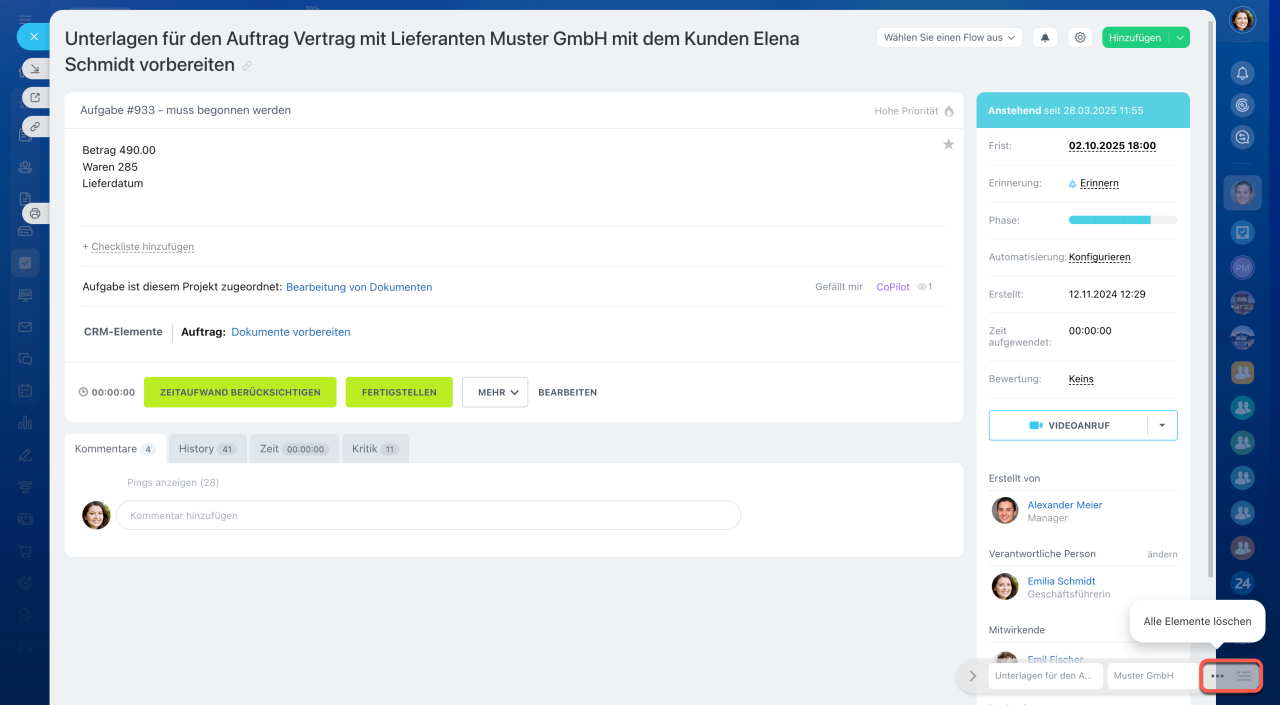Open the Bearbeitung von Dokumenten project link
The image size is (1280, 705).
coord(359,287)
